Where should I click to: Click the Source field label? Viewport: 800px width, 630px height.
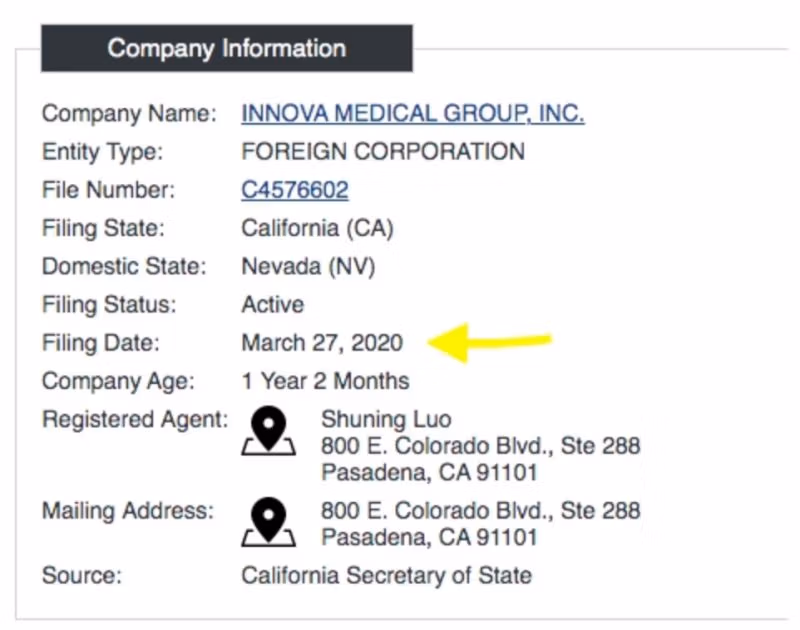81,575
